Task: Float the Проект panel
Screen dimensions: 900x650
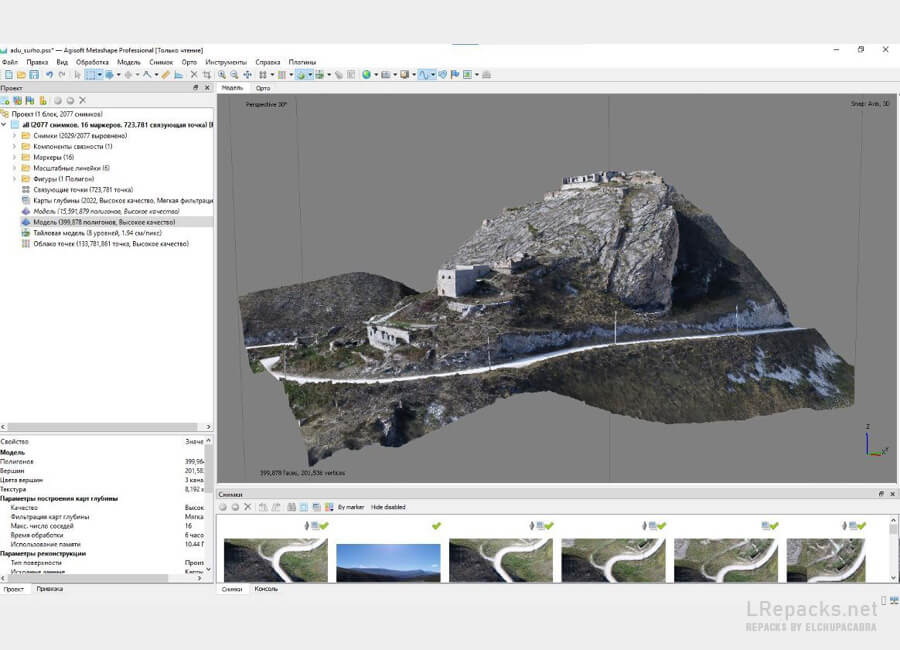Action: pos(196,88)
